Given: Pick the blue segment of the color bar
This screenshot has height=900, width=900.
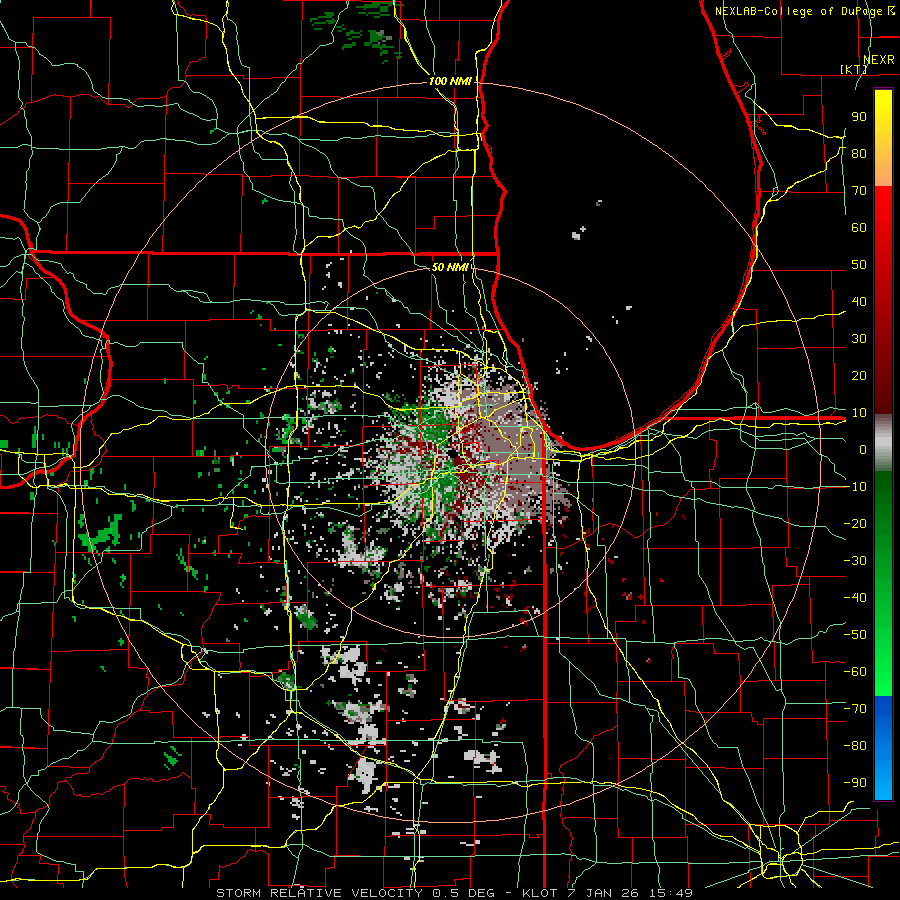Looking at the screenshot, I should [883, 747].
